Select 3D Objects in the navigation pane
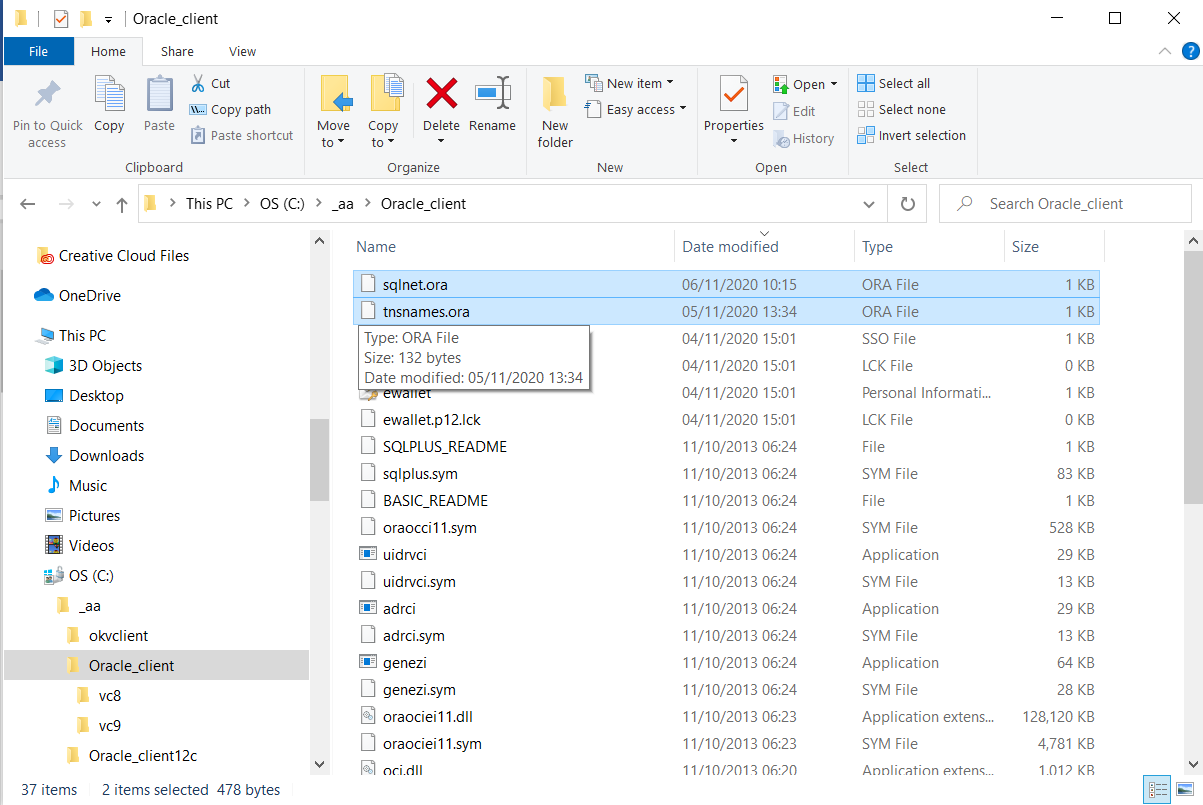Screen dimensions: 1203x805 [95, 366]
